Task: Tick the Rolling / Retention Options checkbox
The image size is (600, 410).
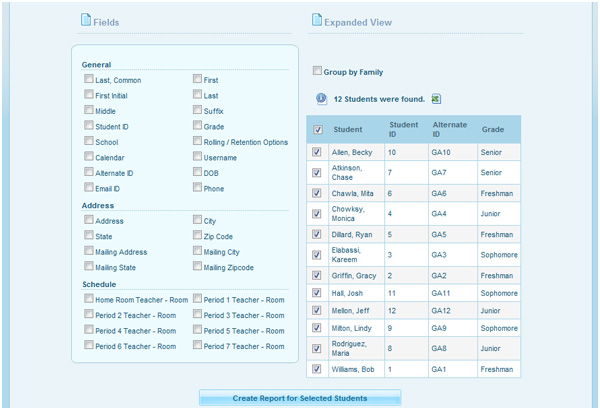Action: [x=197, y=142]
